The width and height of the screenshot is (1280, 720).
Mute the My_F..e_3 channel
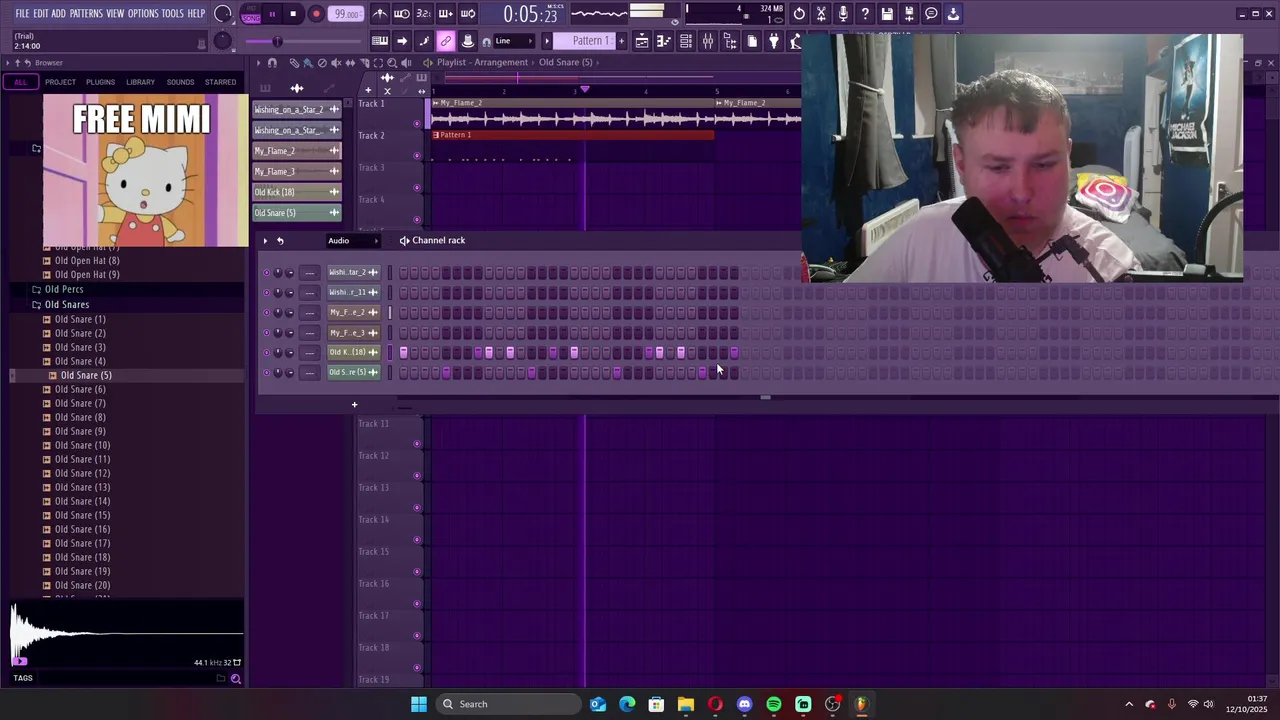coord(267,332)
